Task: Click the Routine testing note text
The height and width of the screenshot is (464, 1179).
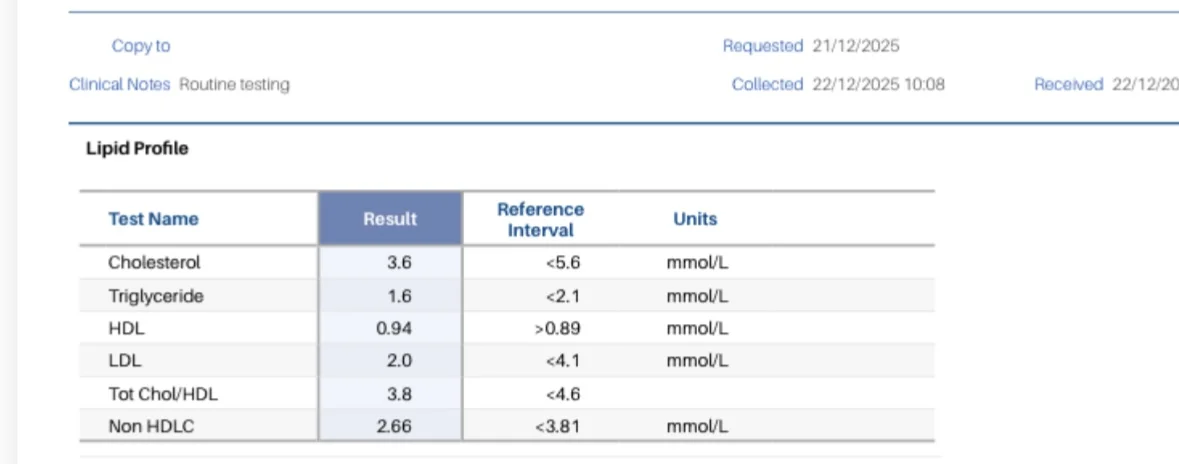Action: coord(234,84)
